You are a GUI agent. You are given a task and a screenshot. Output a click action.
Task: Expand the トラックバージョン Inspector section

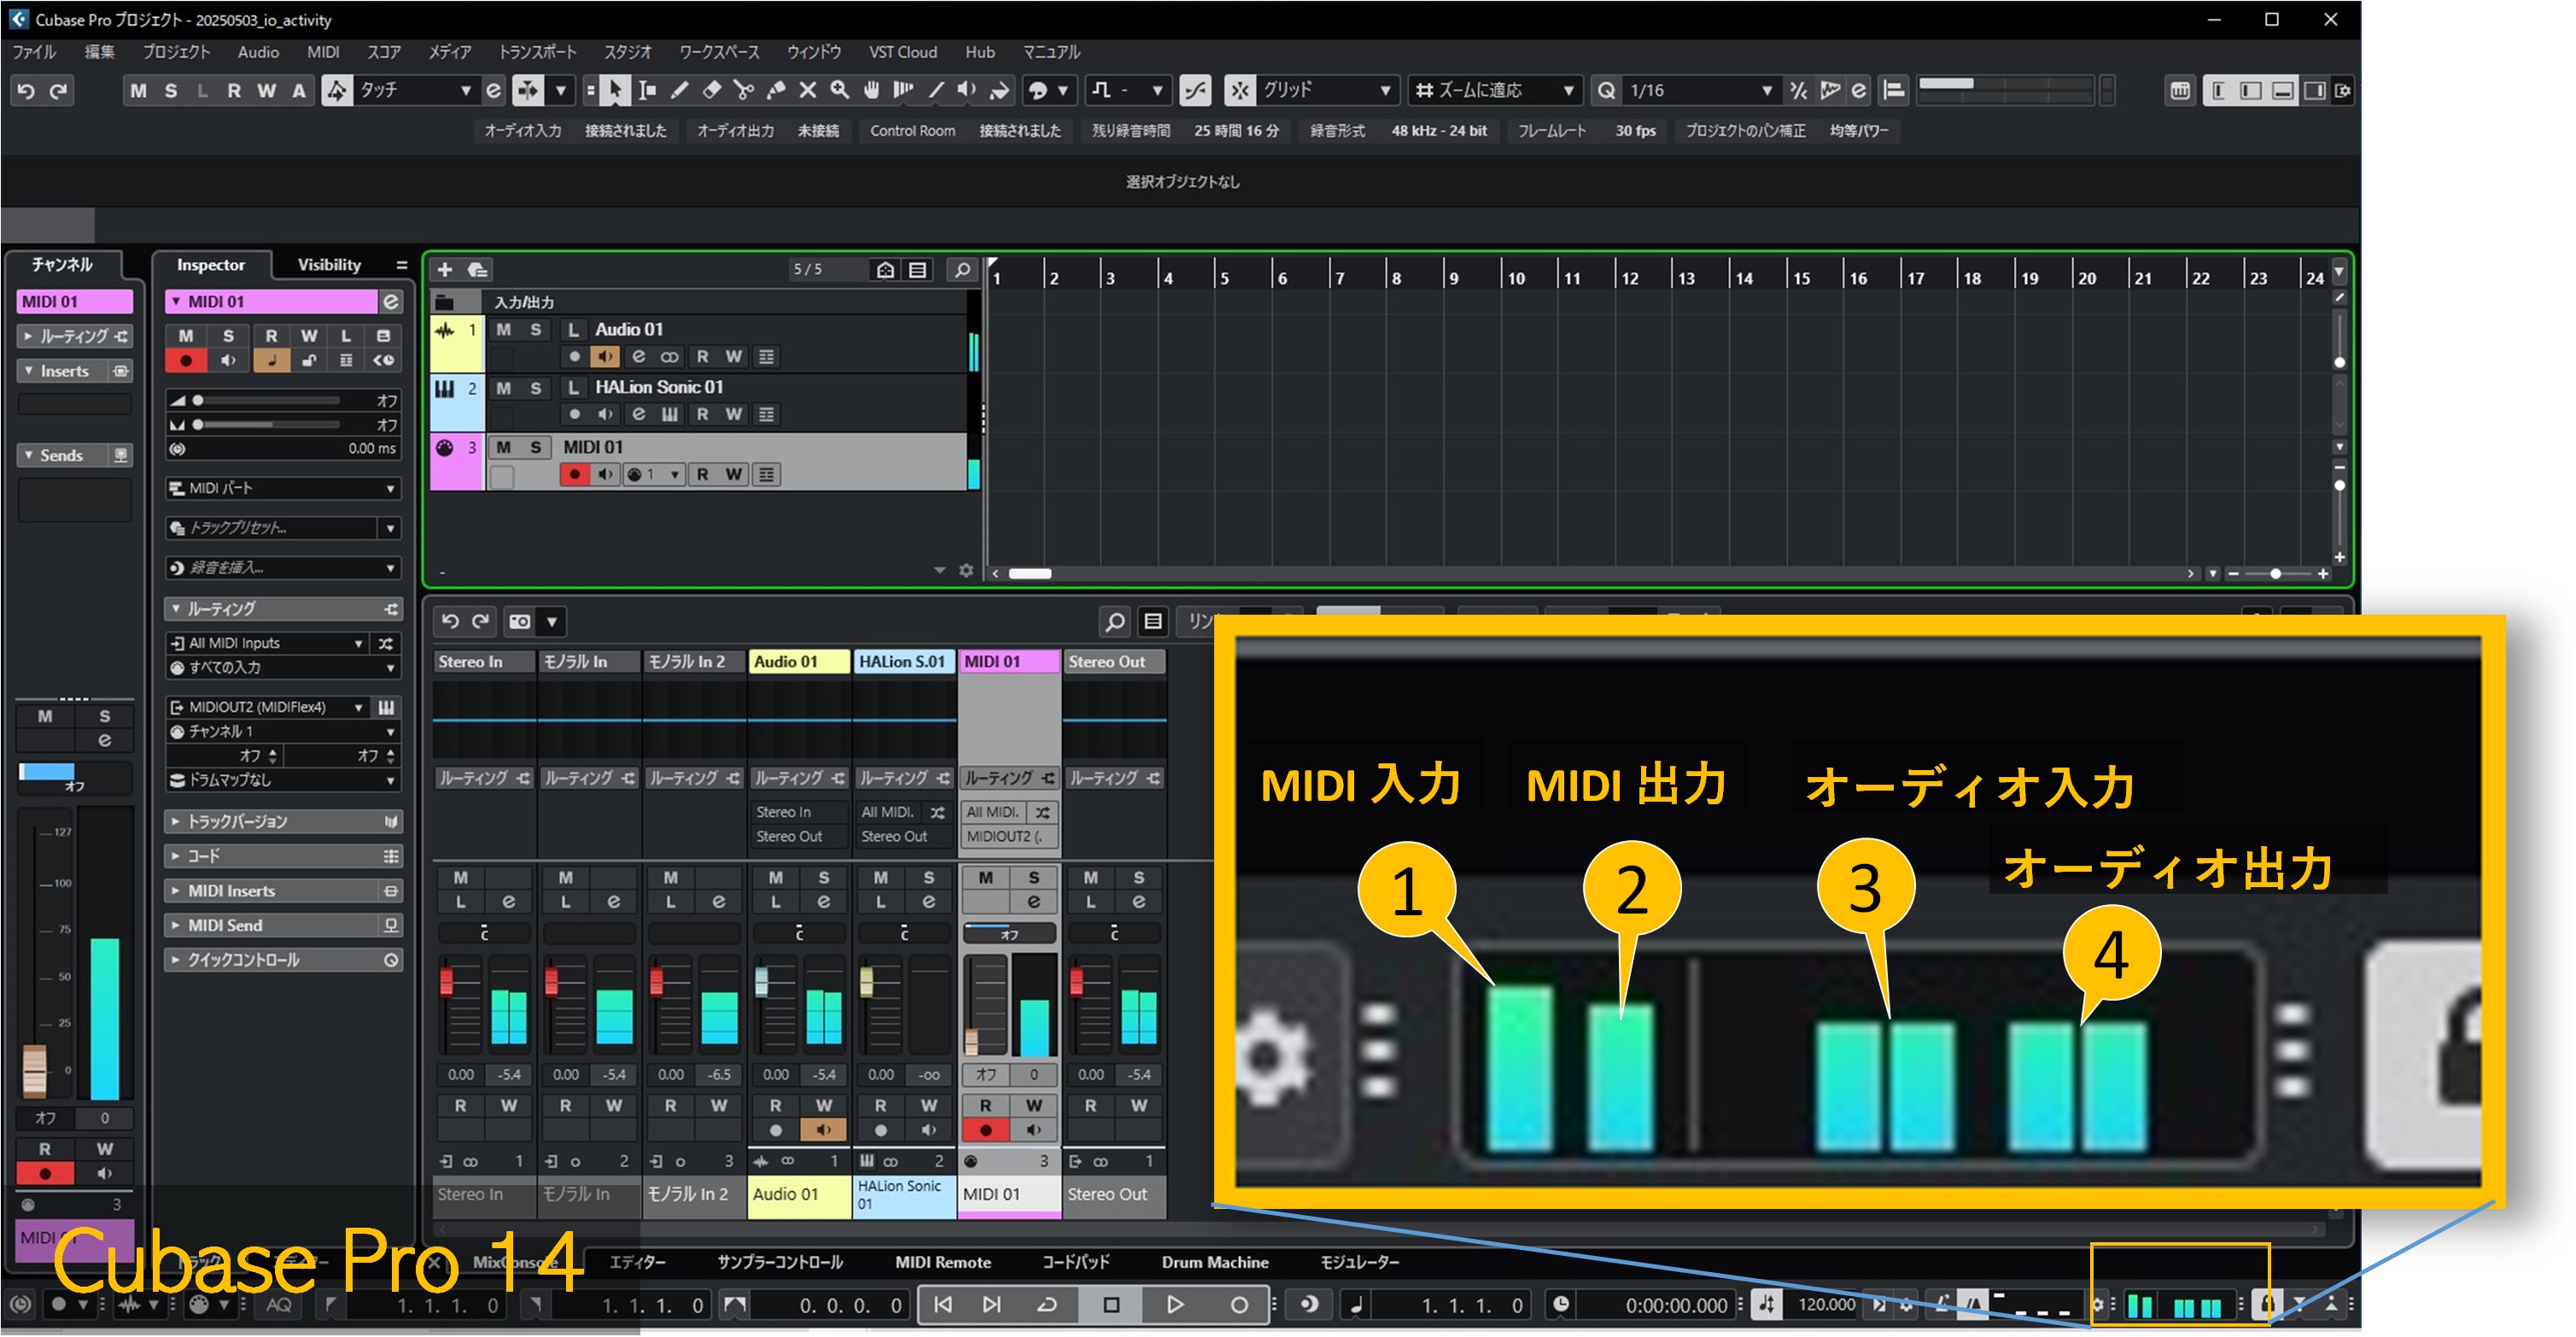(x=284, y=822)
